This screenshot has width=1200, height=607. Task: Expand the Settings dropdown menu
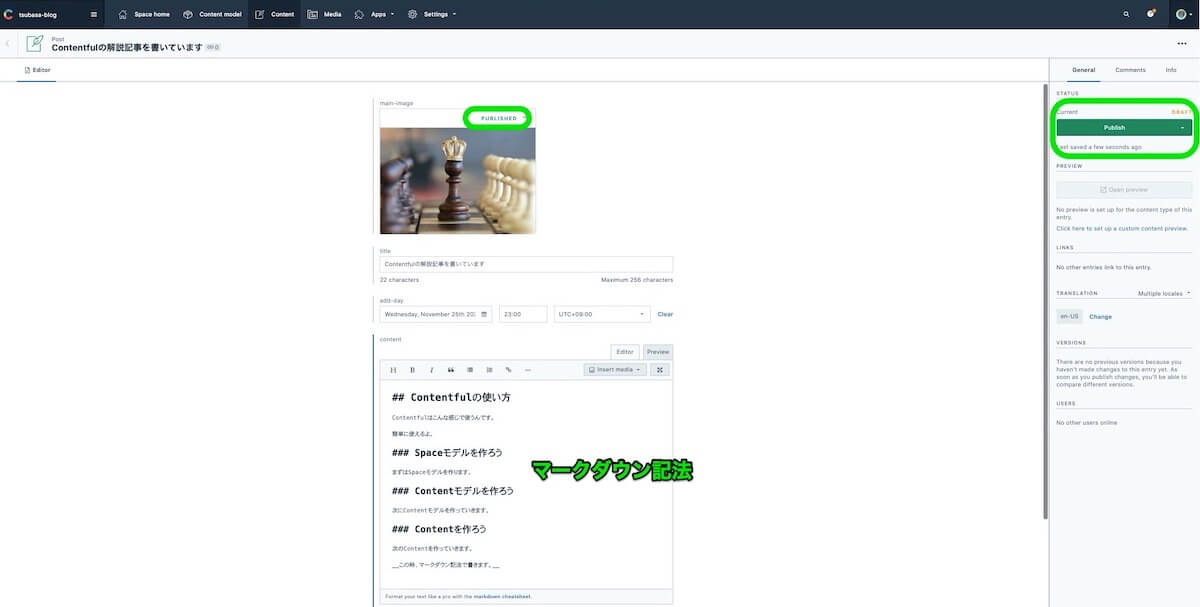[x=432, y=14]
